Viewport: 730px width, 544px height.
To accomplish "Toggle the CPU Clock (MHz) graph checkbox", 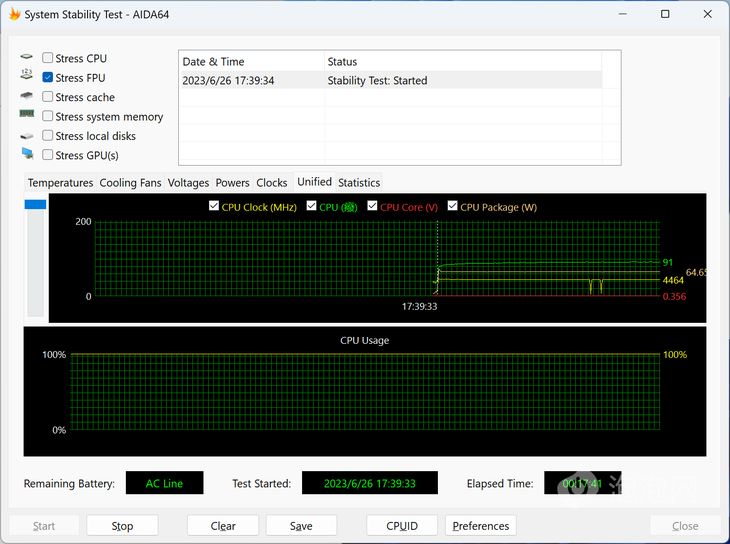I will point(214,206).
